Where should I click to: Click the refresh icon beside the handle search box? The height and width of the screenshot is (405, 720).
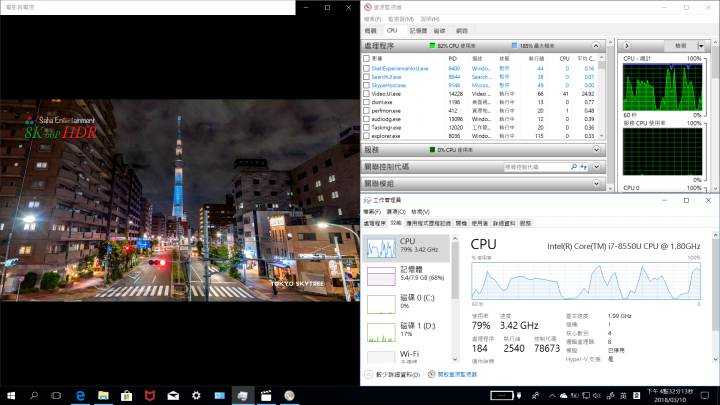[x=583, y=167]
